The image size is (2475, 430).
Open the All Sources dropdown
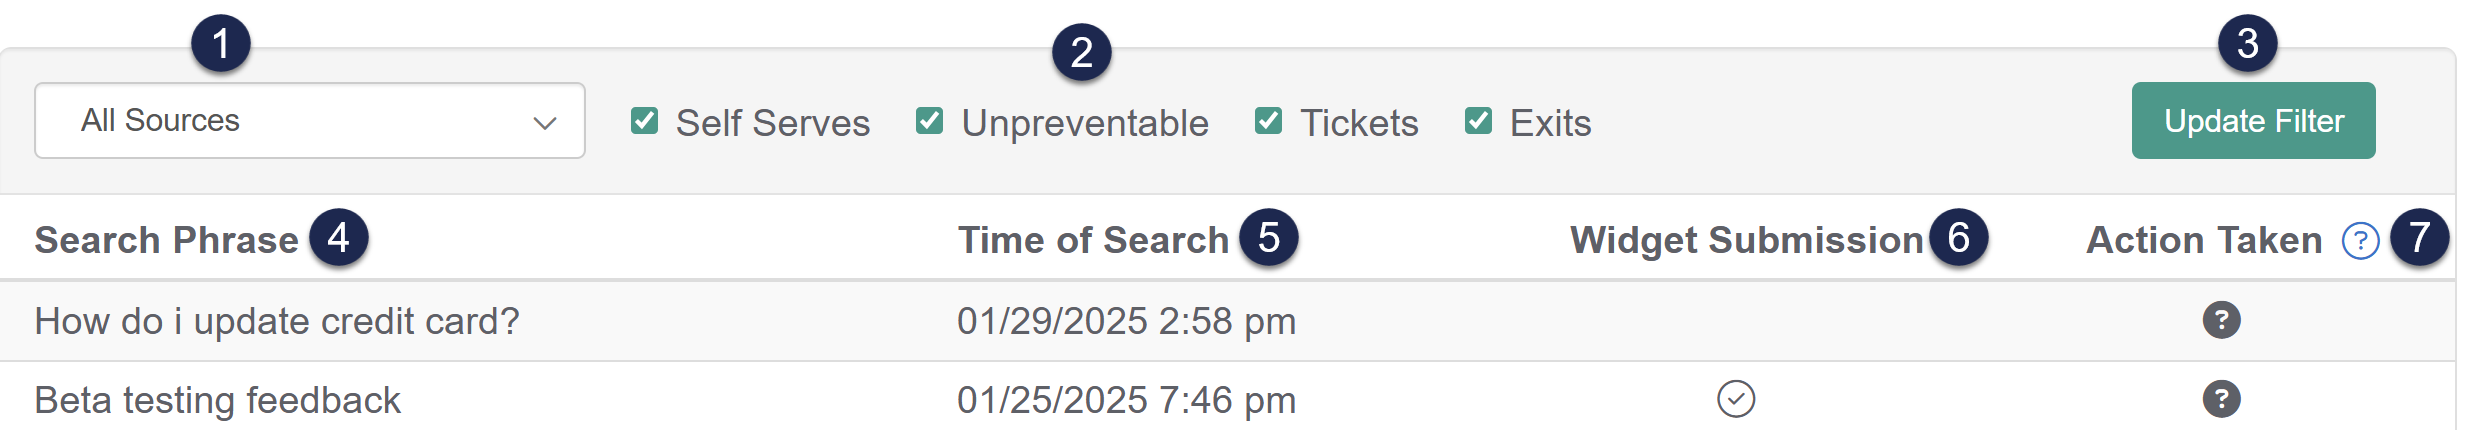click(308, 121)
